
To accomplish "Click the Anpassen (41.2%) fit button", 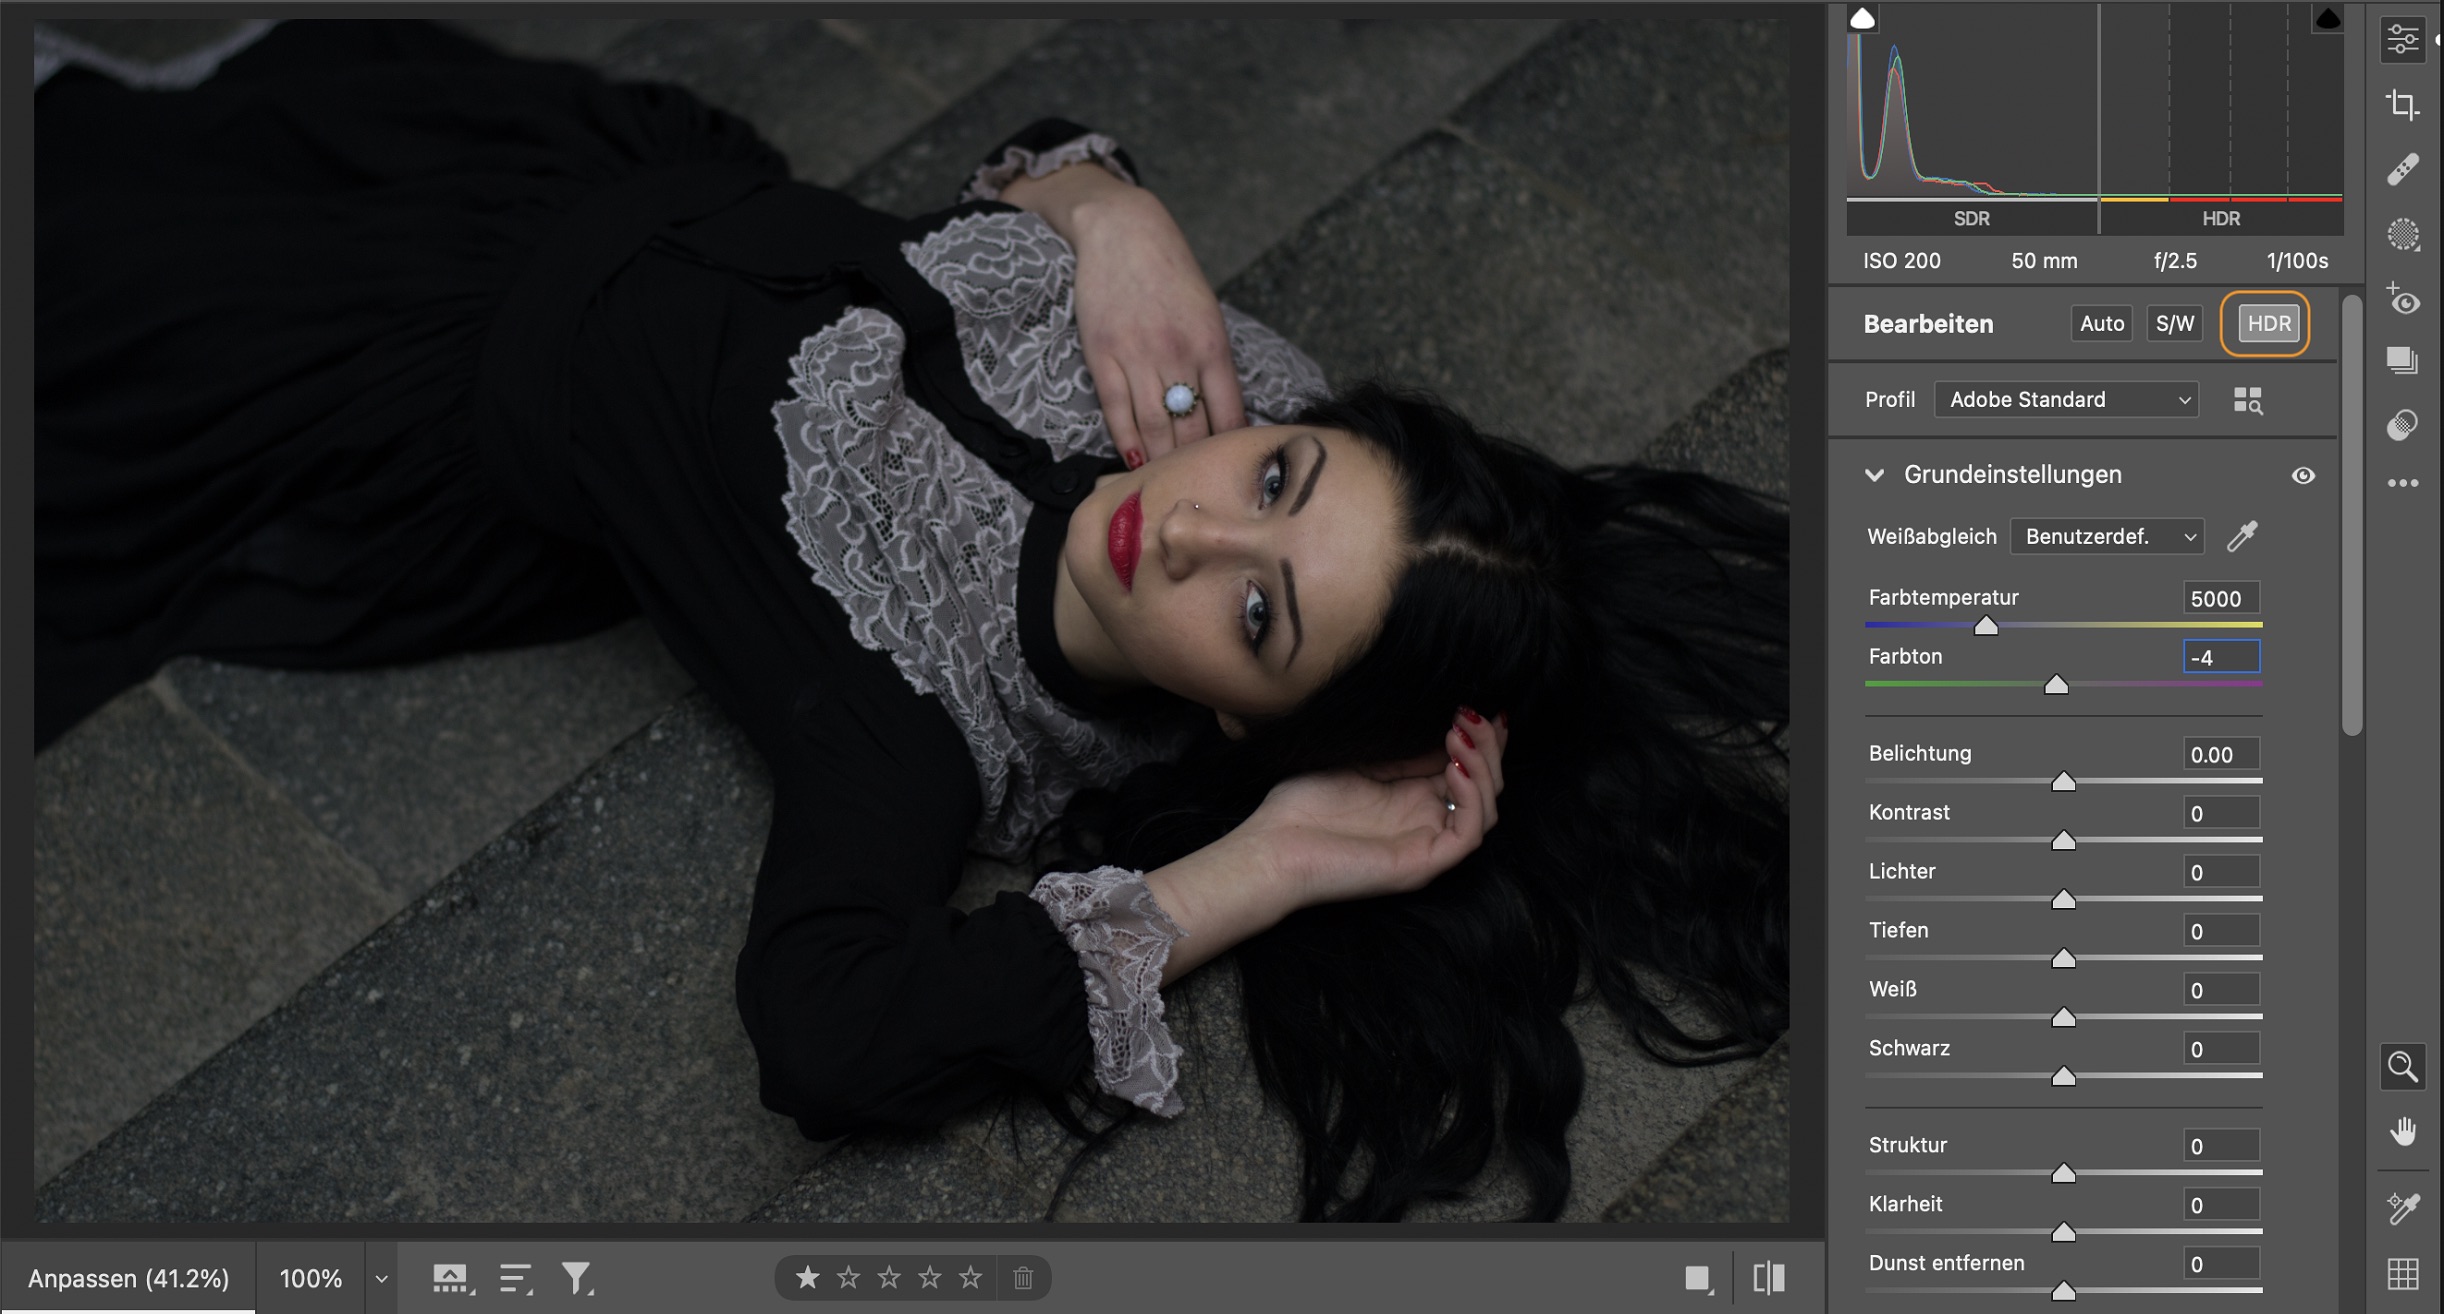I will pos(128,1278).
